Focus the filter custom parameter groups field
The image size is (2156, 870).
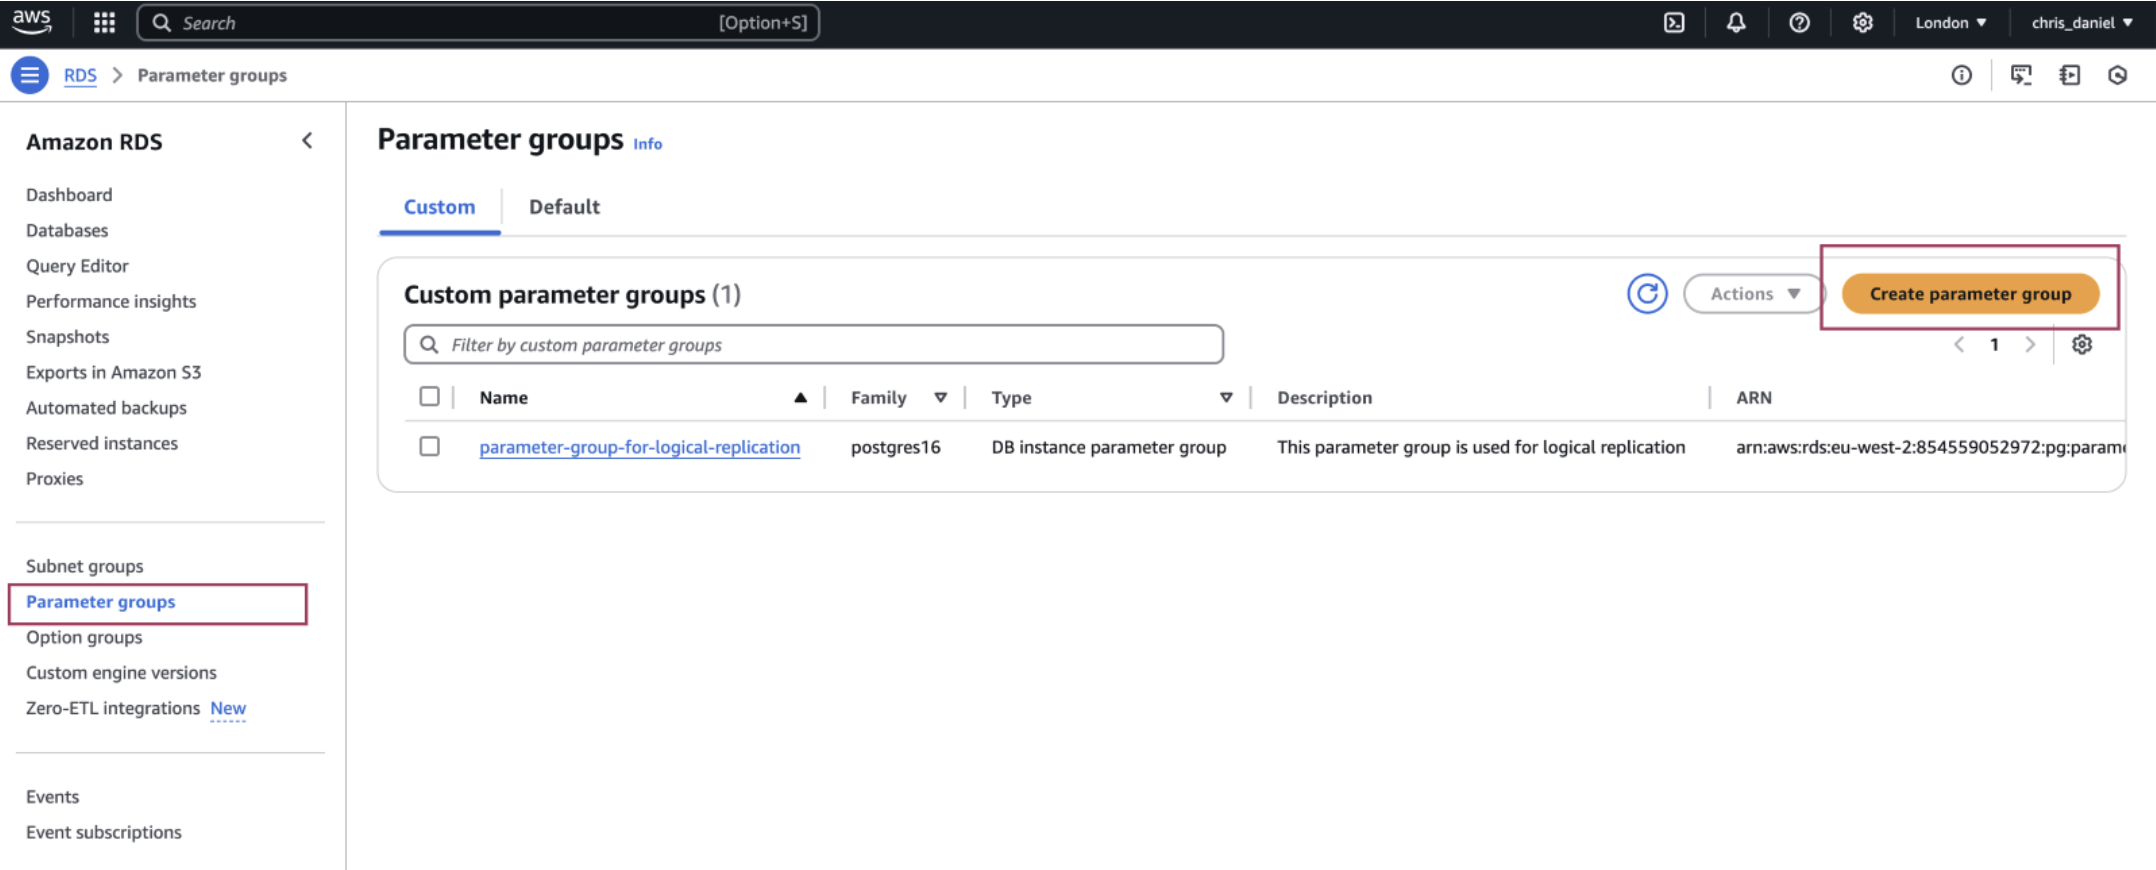813,345
